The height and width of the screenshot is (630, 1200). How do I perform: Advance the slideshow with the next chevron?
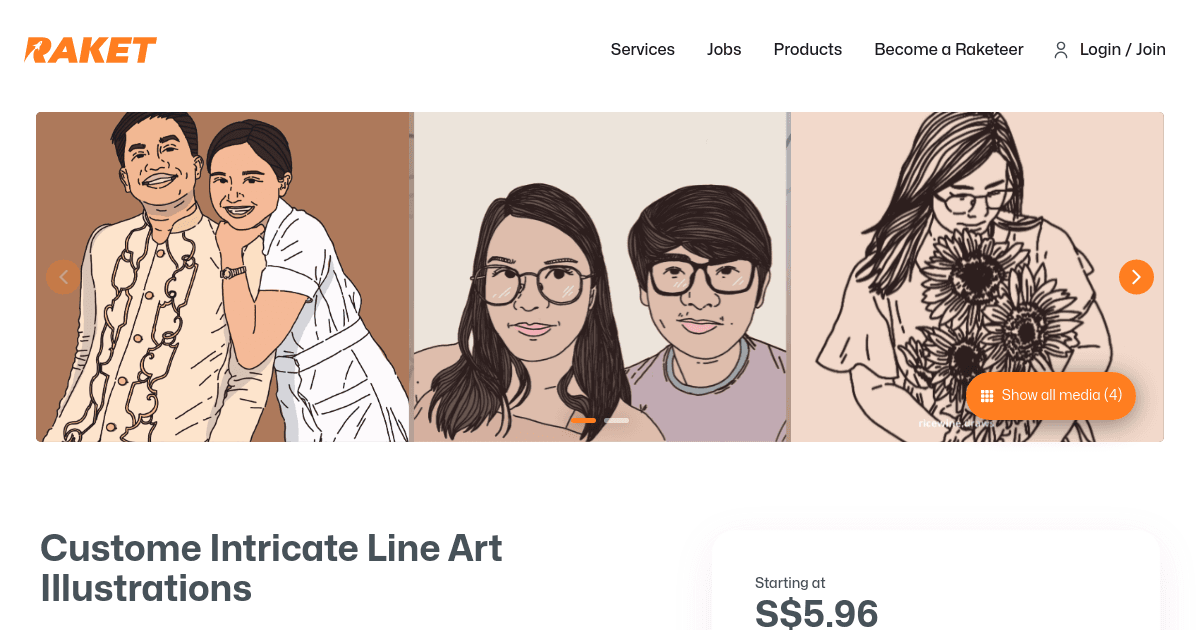pos(1136,277)
